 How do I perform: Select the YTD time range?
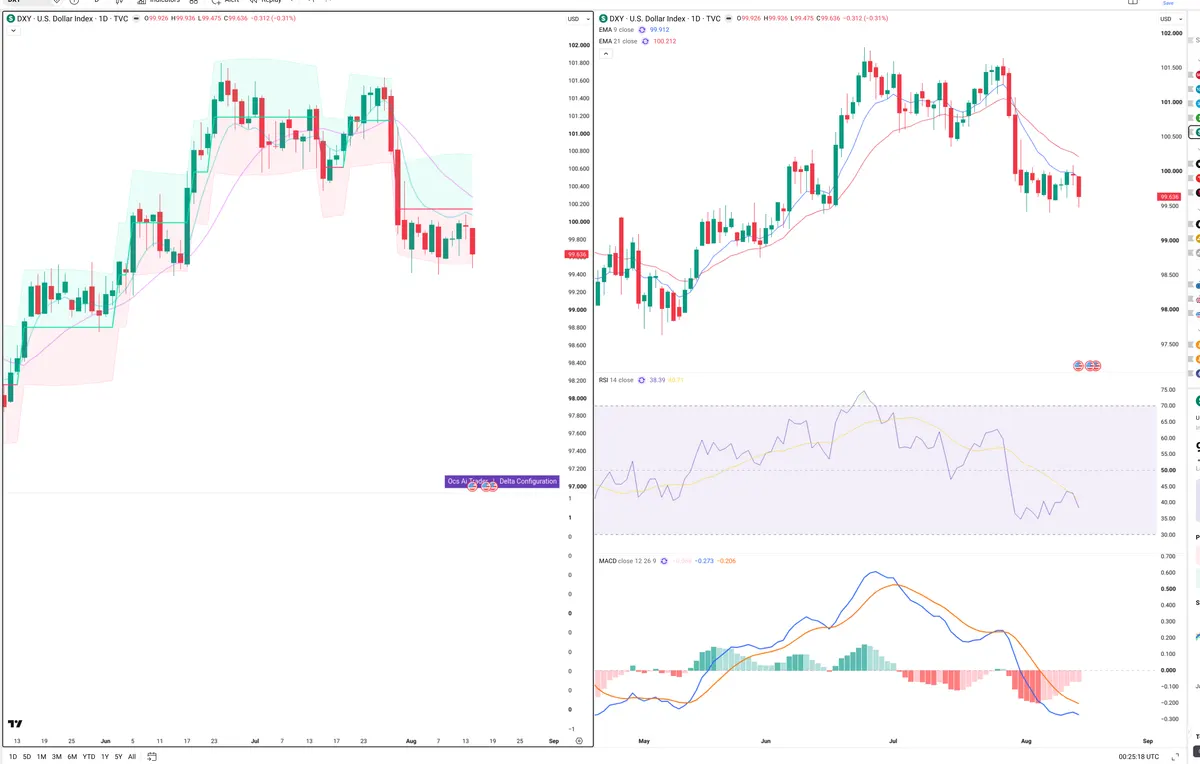(x=89, y=757)
